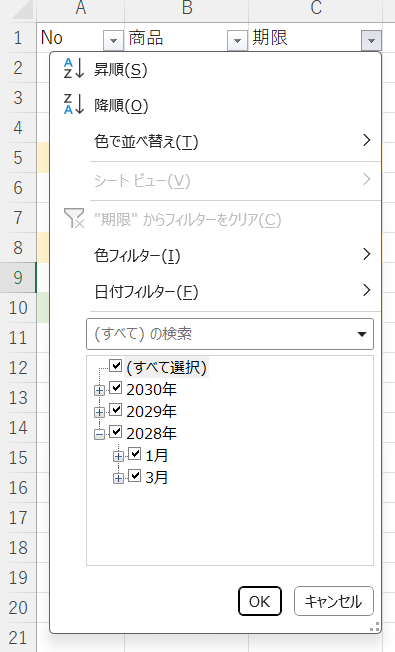Confirm filter with OK button

coord(260,601)
